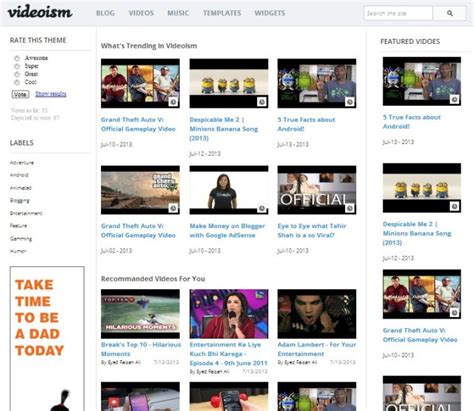Select the Cool rating option

click(17, 82)
